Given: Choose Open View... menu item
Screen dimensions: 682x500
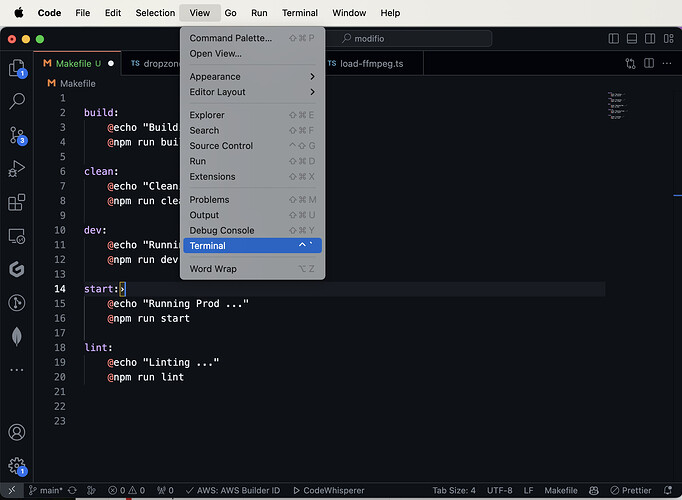Looking at the screenshot, I should point(252,53).
